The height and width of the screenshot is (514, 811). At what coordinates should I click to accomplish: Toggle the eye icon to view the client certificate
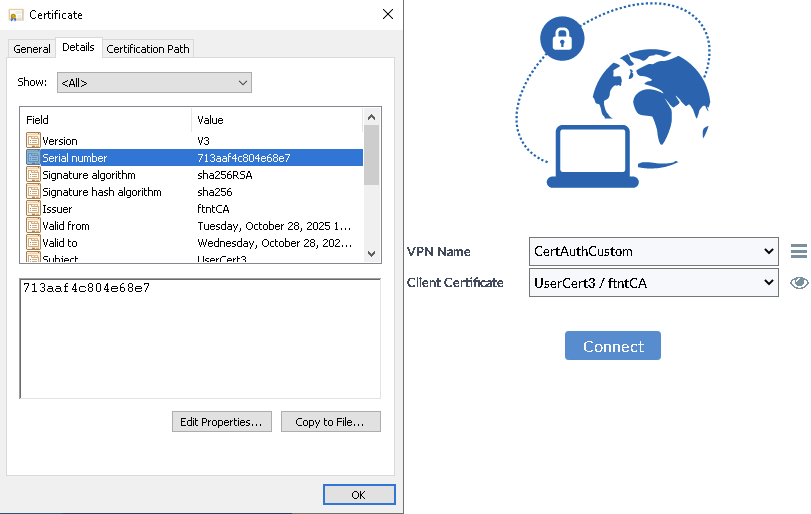click(x=798, y=283)
